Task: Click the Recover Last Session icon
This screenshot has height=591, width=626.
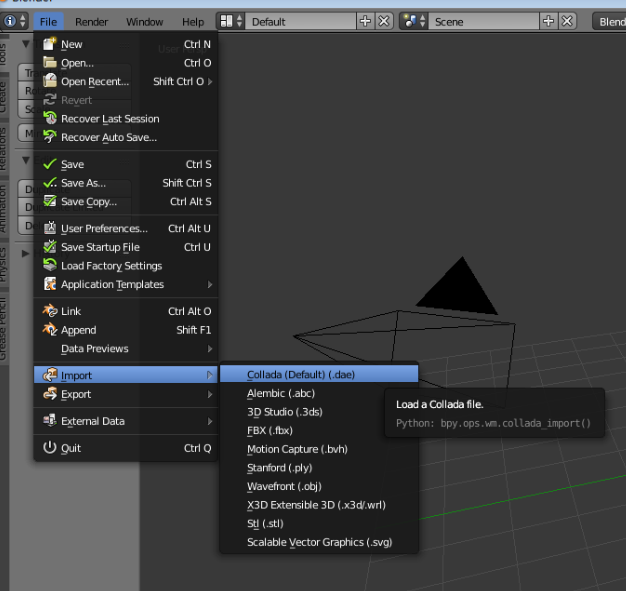Action: [50, 118]
